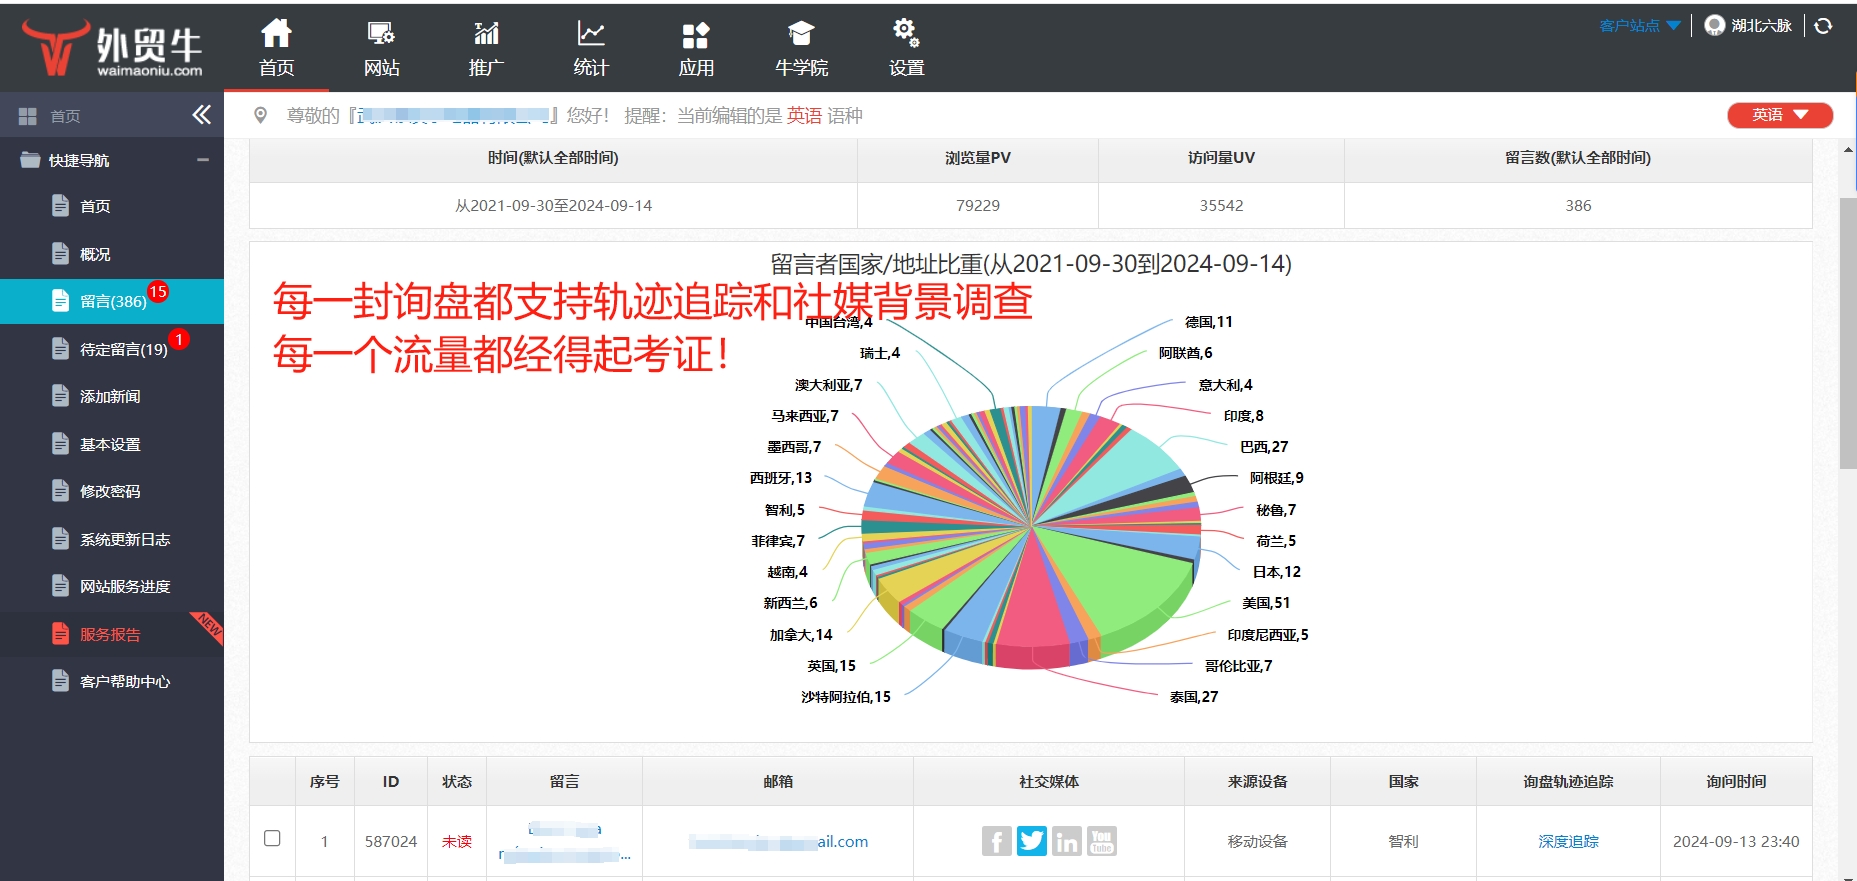Open 系统更新日志 in the sidebar
This screenshot has height=881, width=1857.
pos(125,539)
